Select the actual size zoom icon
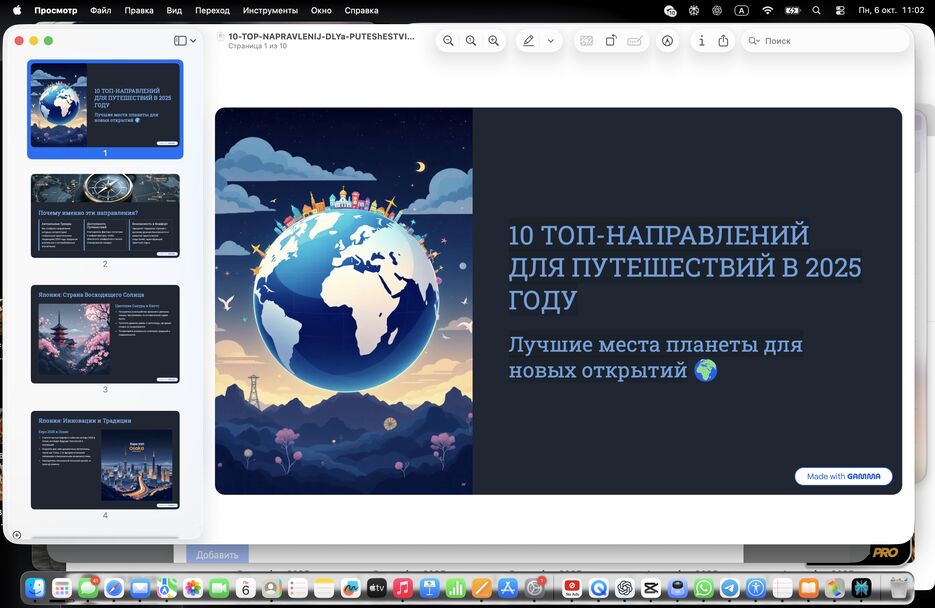This screenshot has width=935, height=608. point(470,40)
